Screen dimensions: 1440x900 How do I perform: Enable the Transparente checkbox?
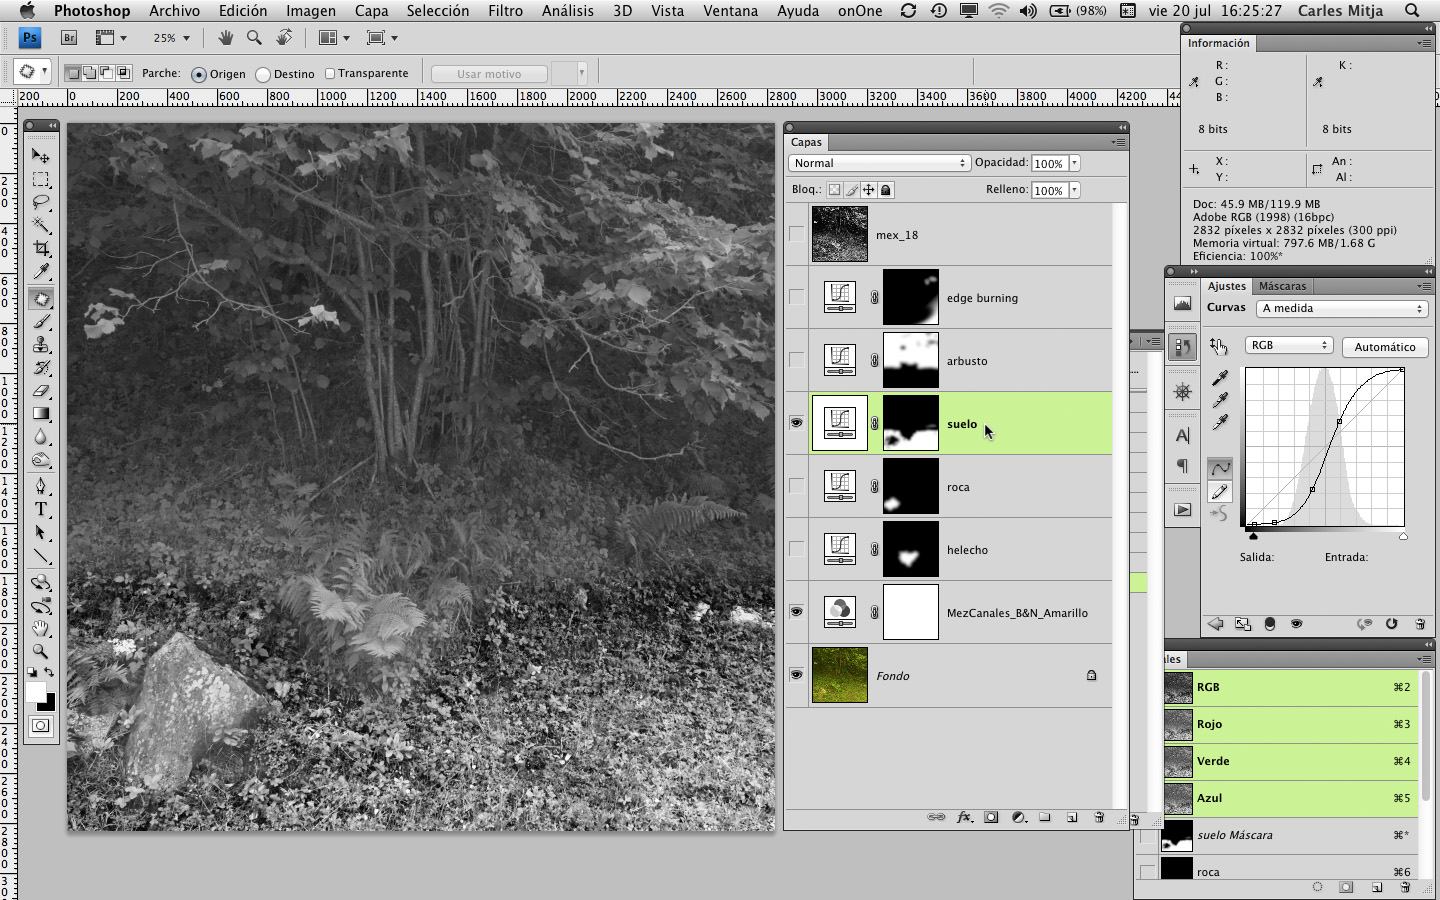[330, 74]
